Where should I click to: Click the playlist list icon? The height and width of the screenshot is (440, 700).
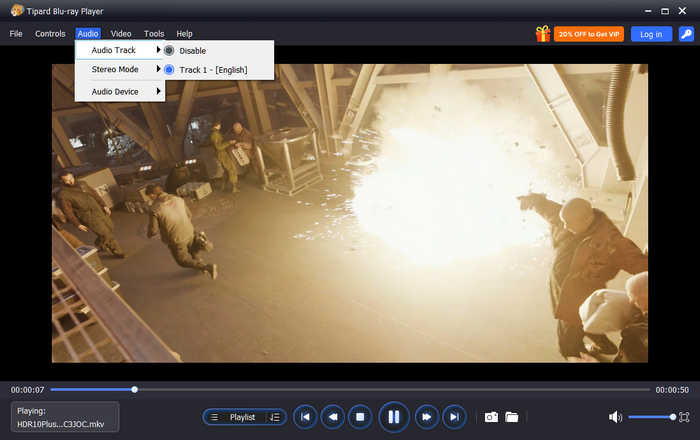(214, 417)
